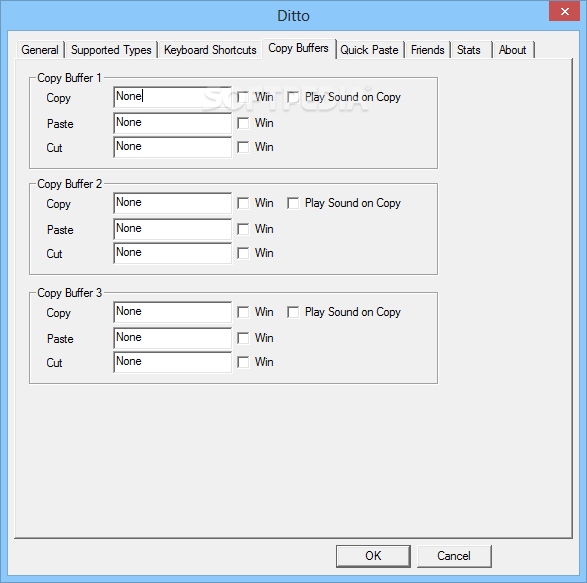This screenshot has width=587, height=583.
Task: Tick Win checkbox for Copy Buffer 3 Paste
Action: [243, 338]
